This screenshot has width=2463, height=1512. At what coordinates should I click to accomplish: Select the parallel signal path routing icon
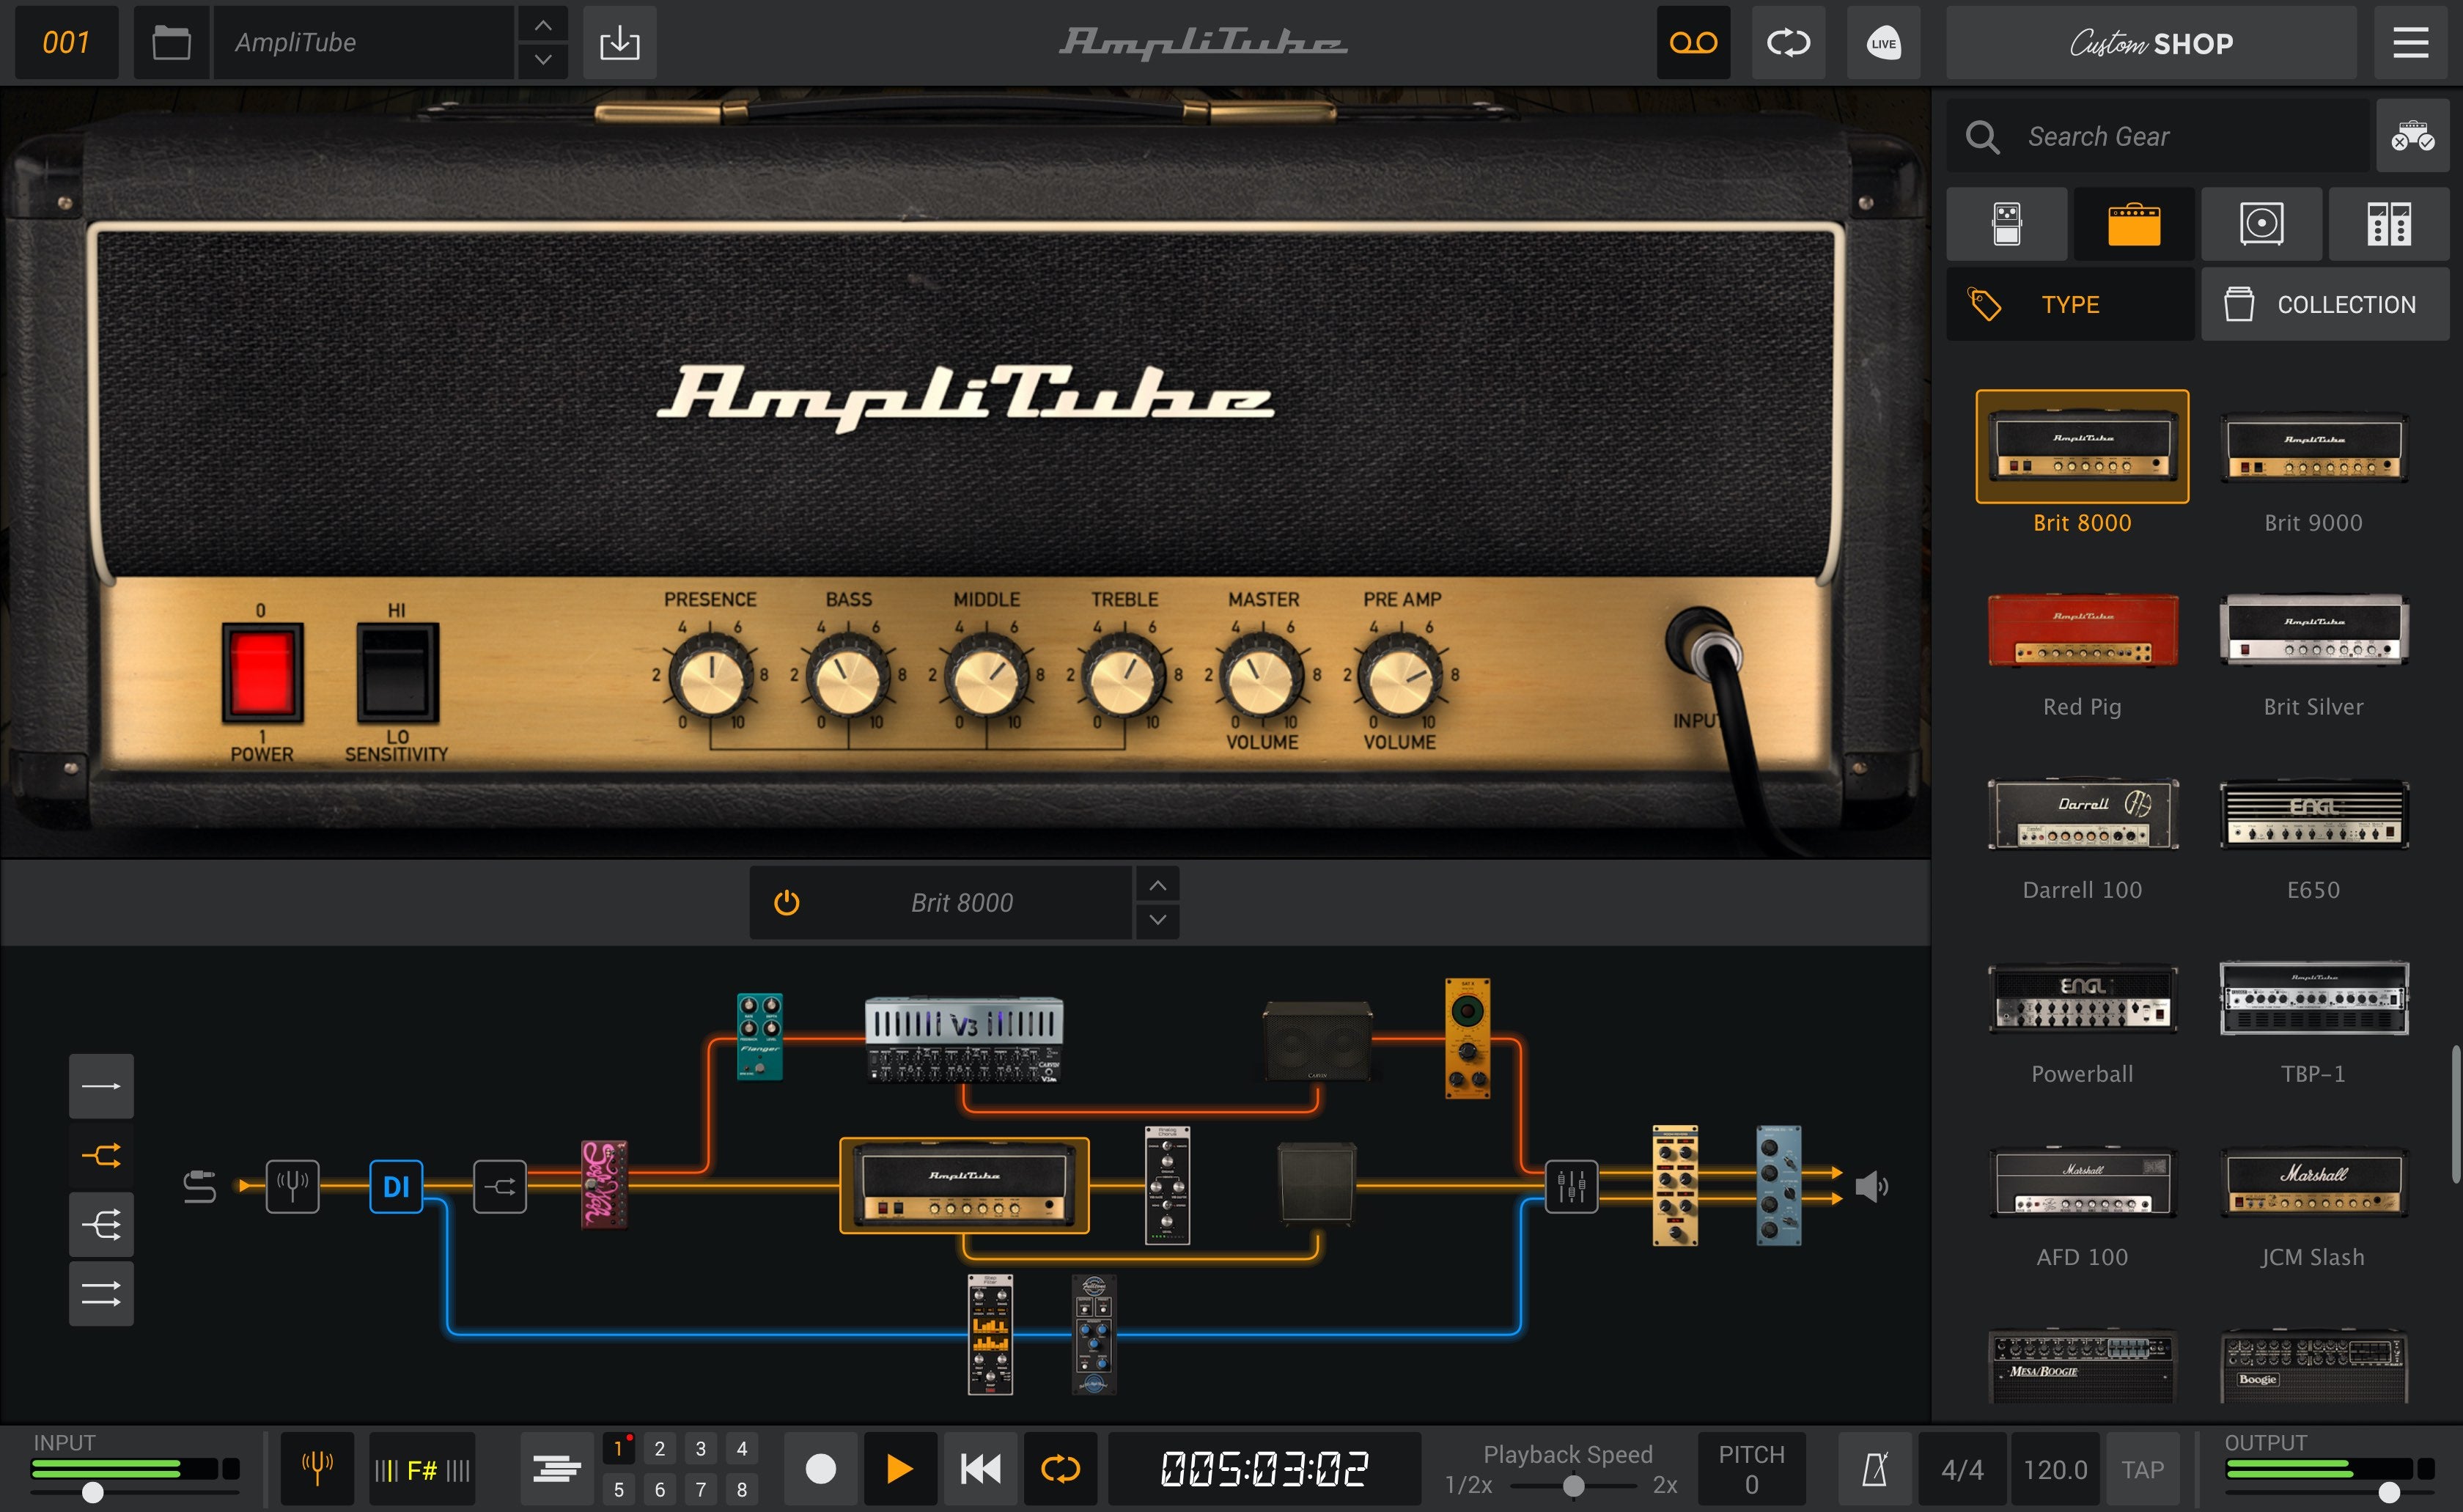click(x=101, y=1154)
